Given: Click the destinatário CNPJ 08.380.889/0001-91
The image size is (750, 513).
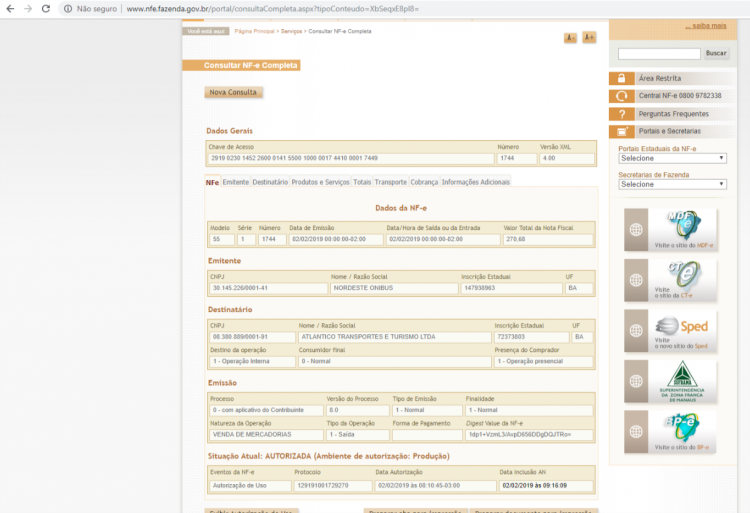Looking at the screenshot, I should pyautogui.click(x=240, y=337).
